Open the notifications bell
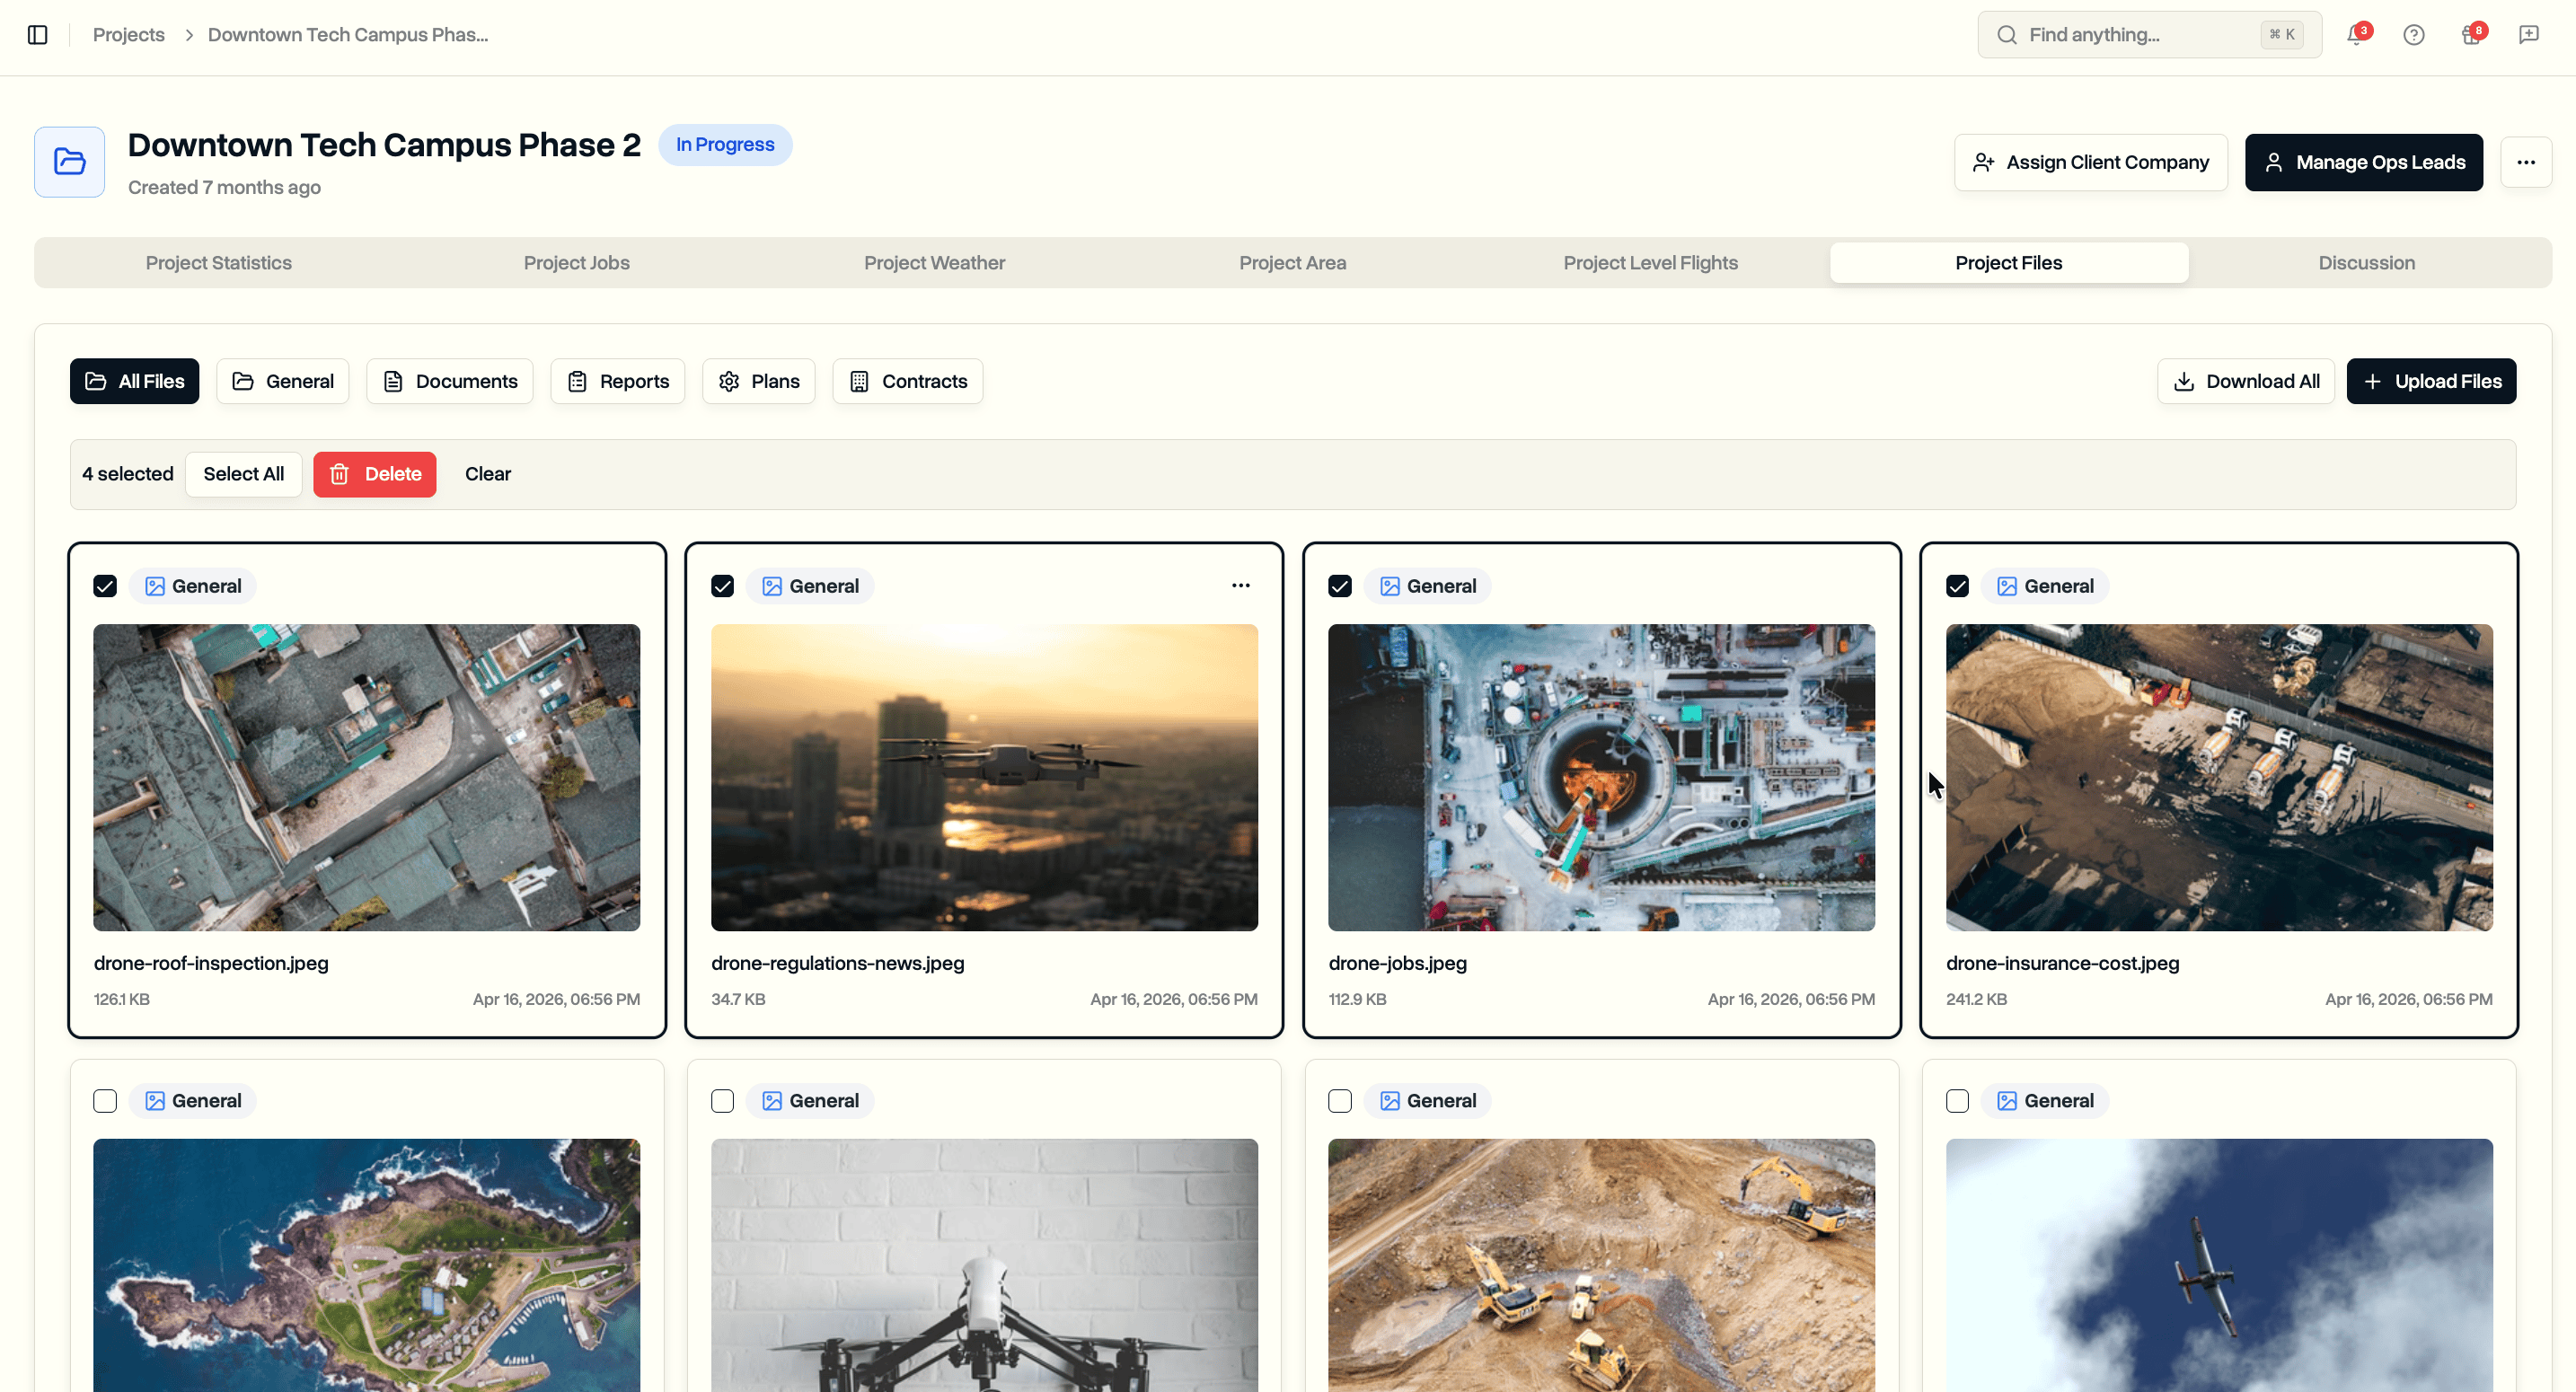Screen dimensions: 2576x1392 2357,34
